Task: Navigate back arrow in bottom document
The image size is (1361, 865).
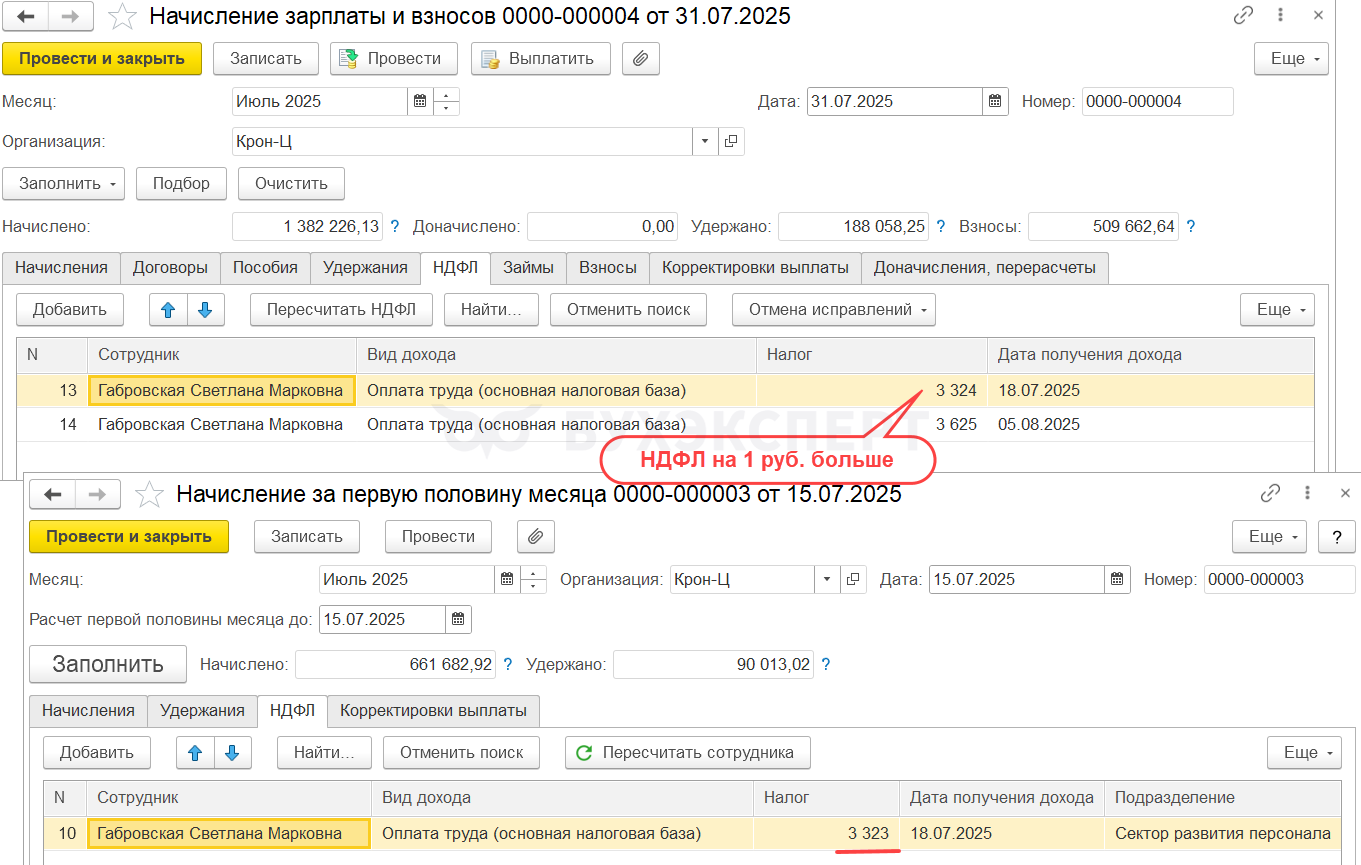Action: (x=53, y=494)
